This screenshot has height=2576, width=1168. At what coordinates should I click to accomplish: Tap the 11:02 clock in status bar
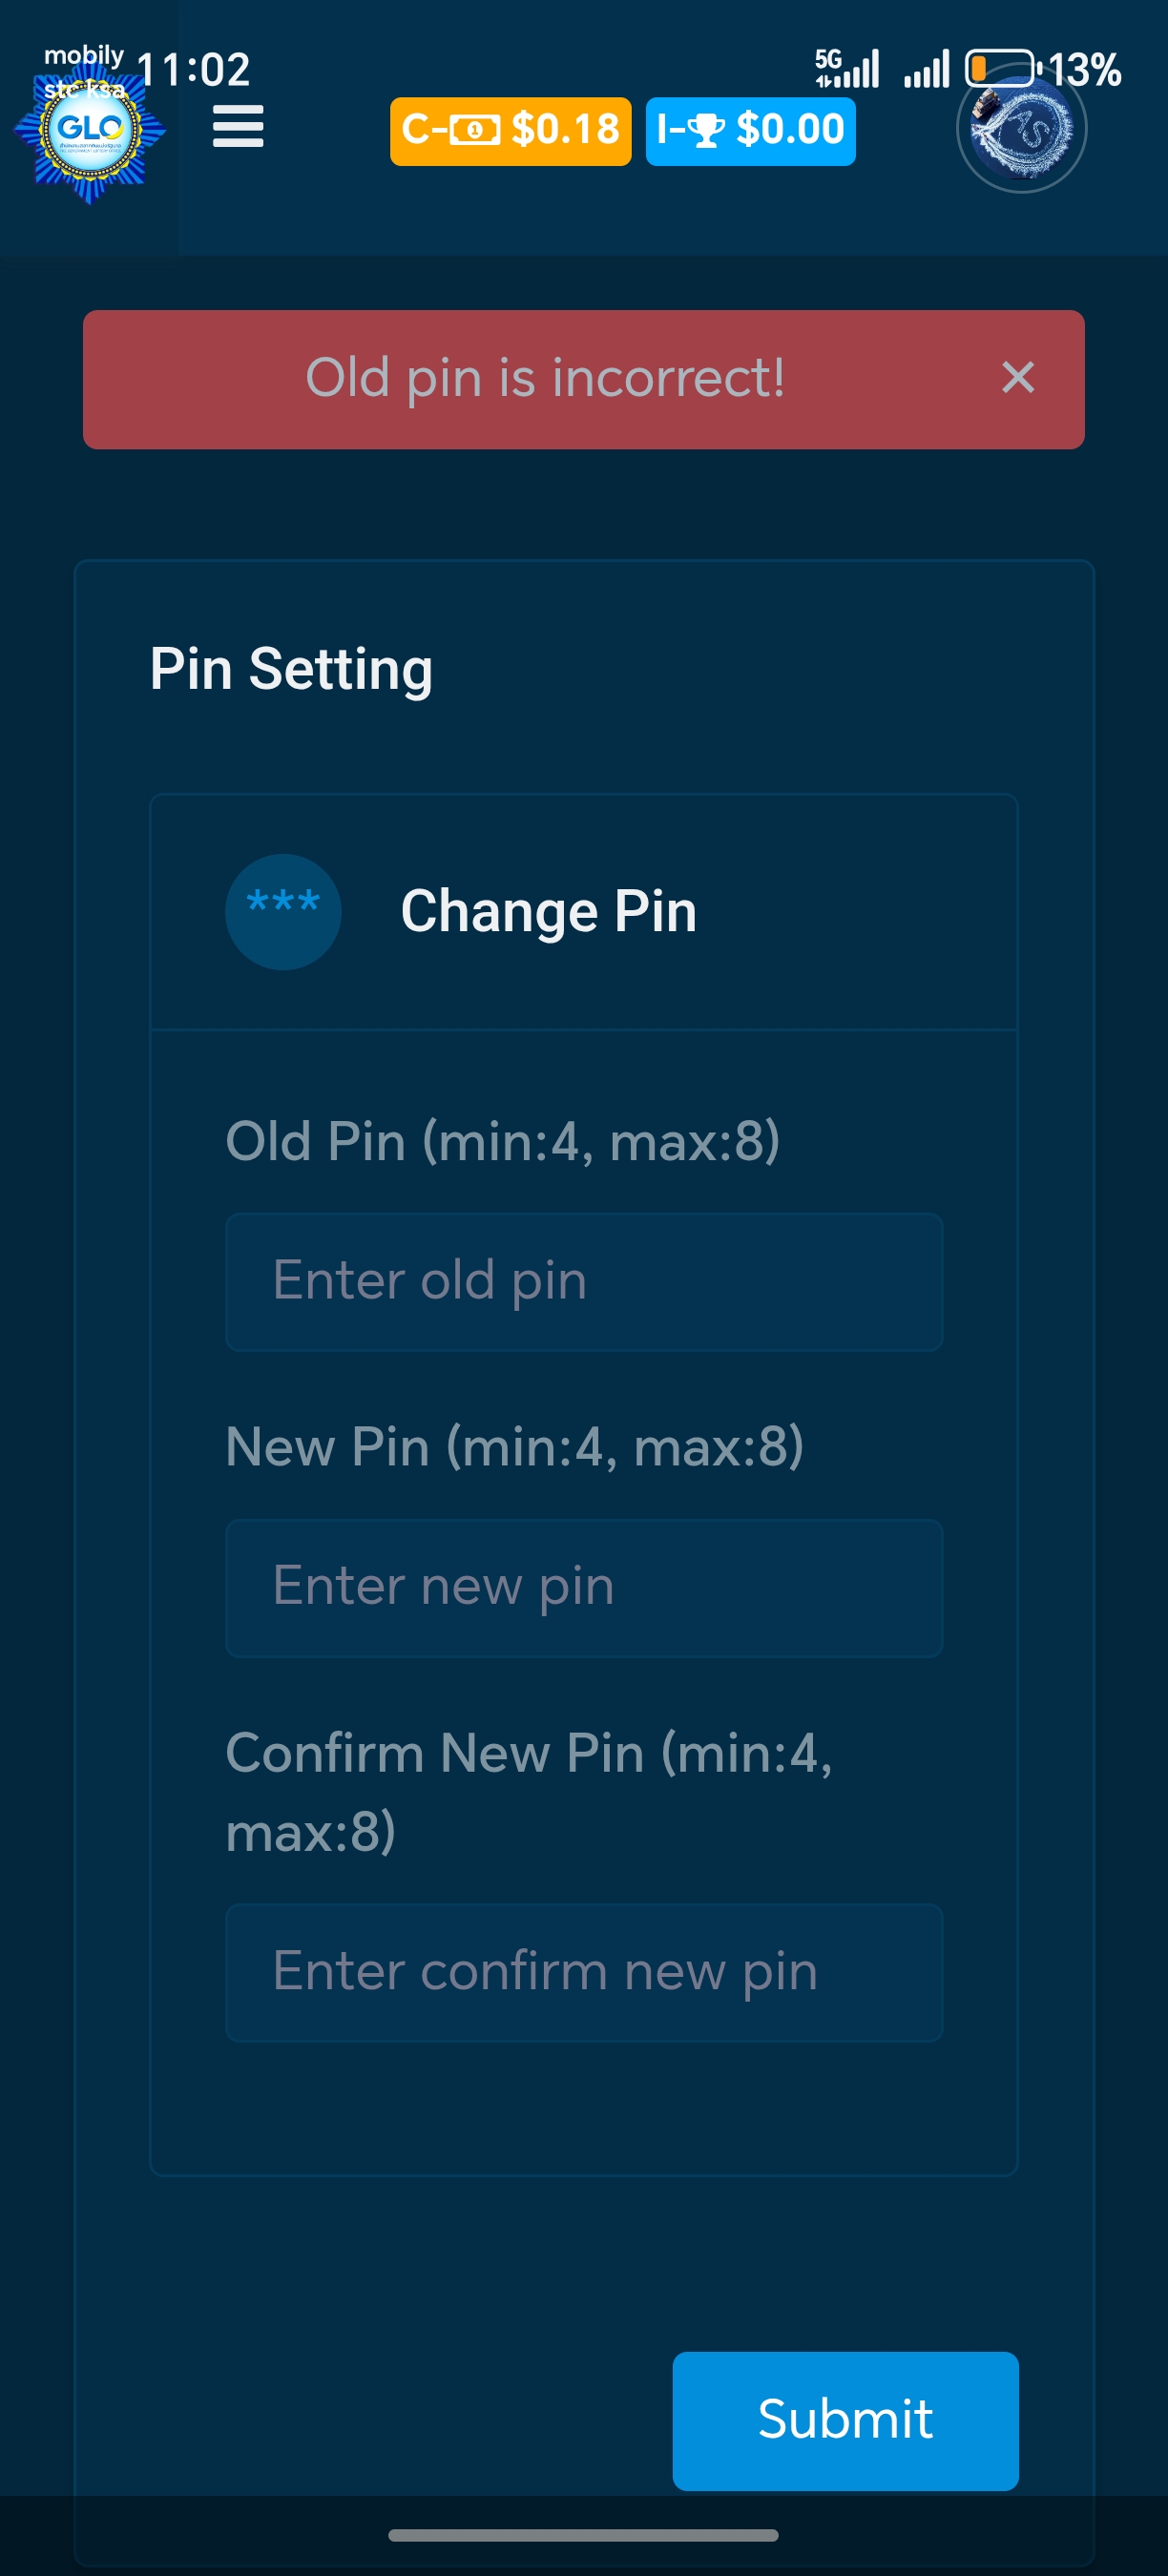tap(193, 70)
